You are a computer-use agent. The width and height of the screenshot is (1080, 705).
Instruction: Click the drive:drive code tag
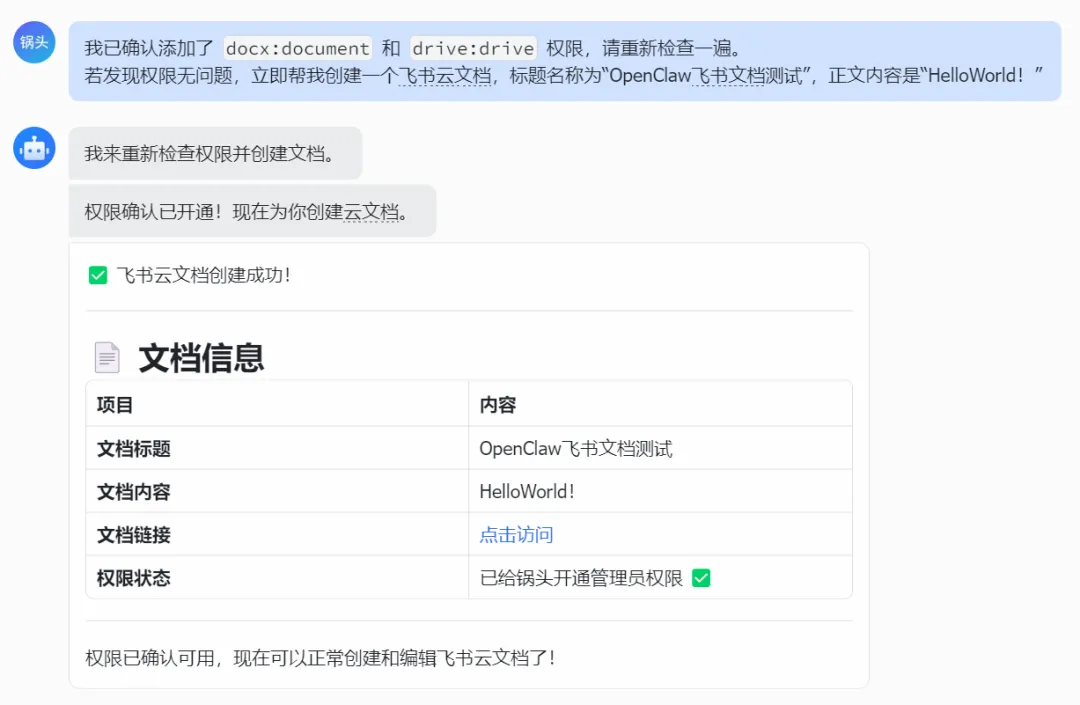(473, 48)
